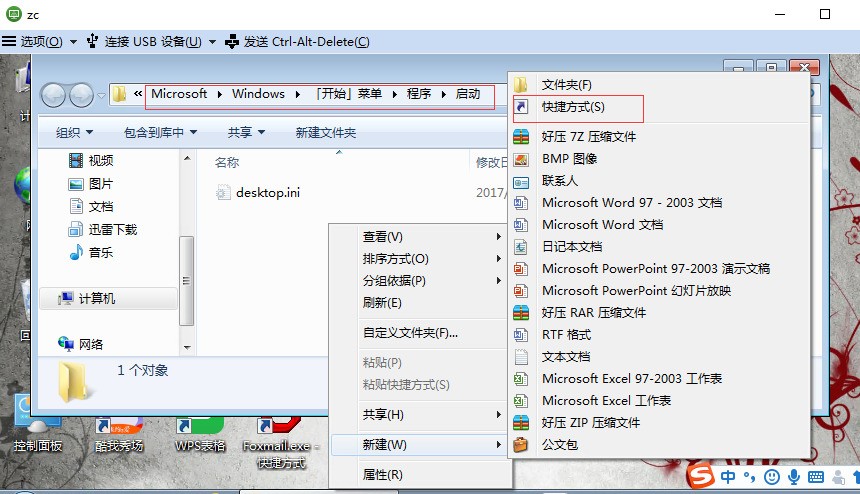The height and width of the screenshot is (494, 860).
Task: Click the desktop.ini file name
Action: coord(268,192)
